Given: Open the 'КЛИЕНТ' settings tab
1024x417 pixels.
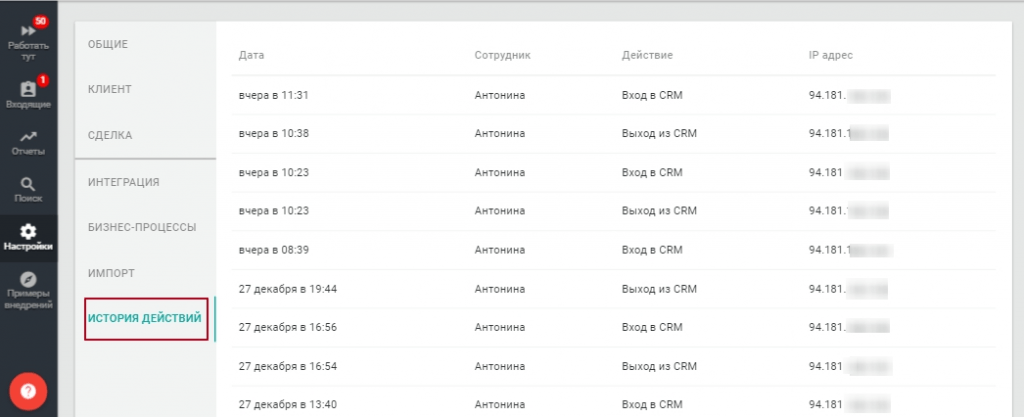Looking at the screenshot, I should point(110,89).
